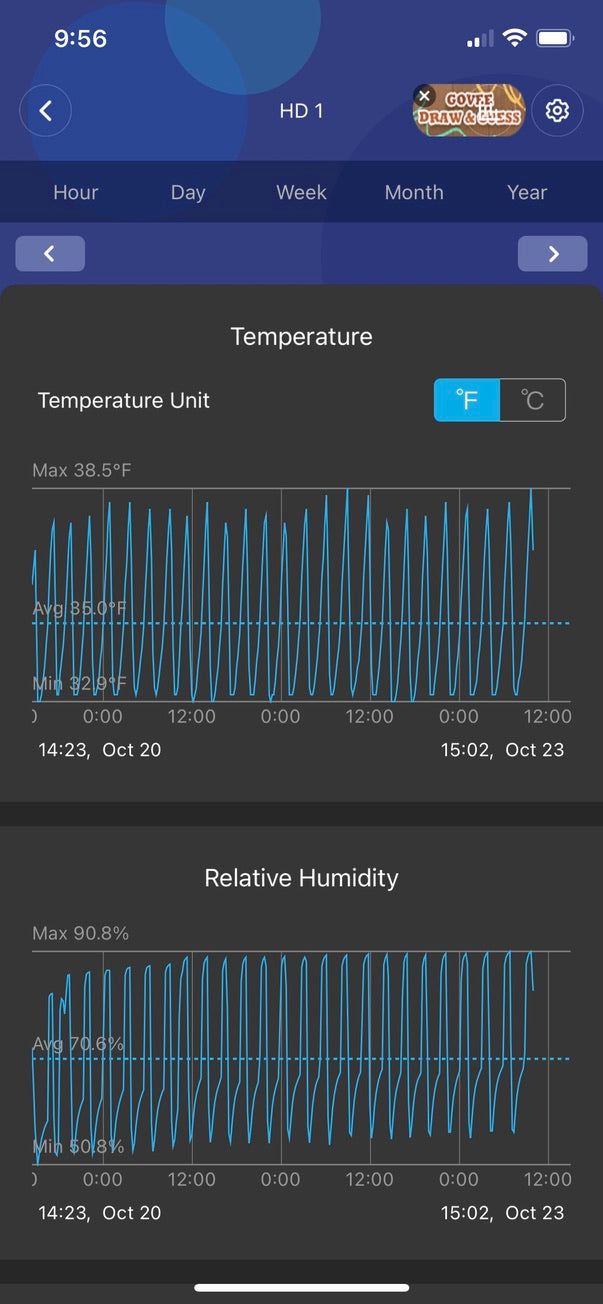Screen dimensions: 603x1304
Task: Tap the 9:56 status bar clock
Action: pyautogui.click(x=80, y=39)
